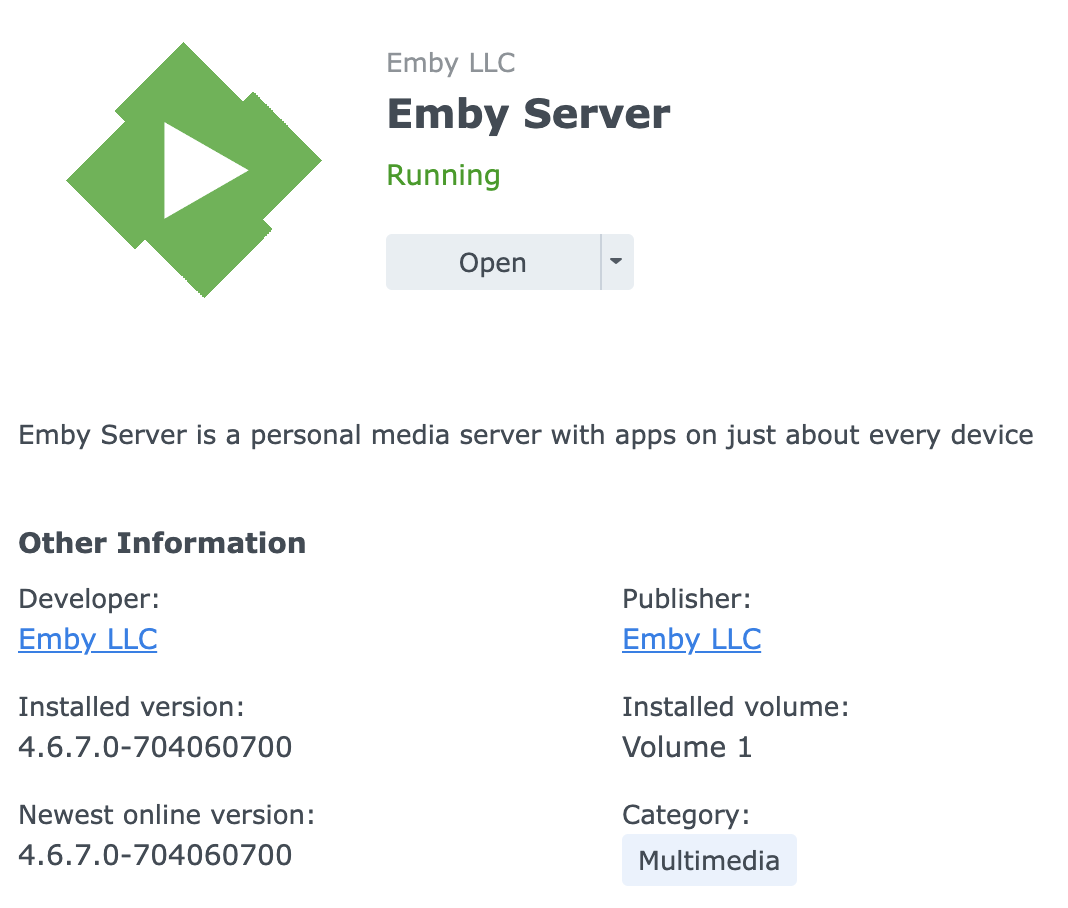Click the green Emby Server app icon
The width and height of the screenshot is (1068, 908).
[x=193, y=168]
